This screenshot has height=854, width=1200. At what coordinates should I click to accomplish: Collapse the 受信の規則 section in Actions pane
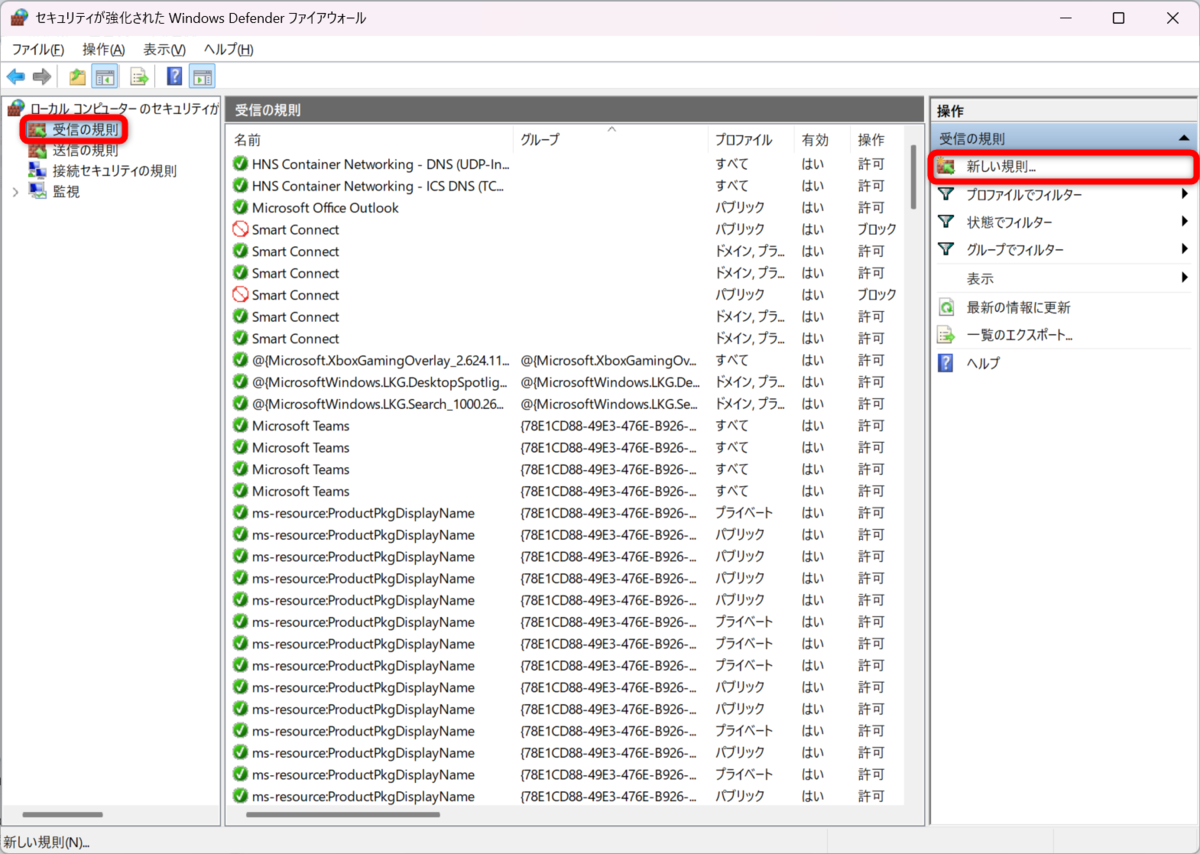tap(1184, 138)
